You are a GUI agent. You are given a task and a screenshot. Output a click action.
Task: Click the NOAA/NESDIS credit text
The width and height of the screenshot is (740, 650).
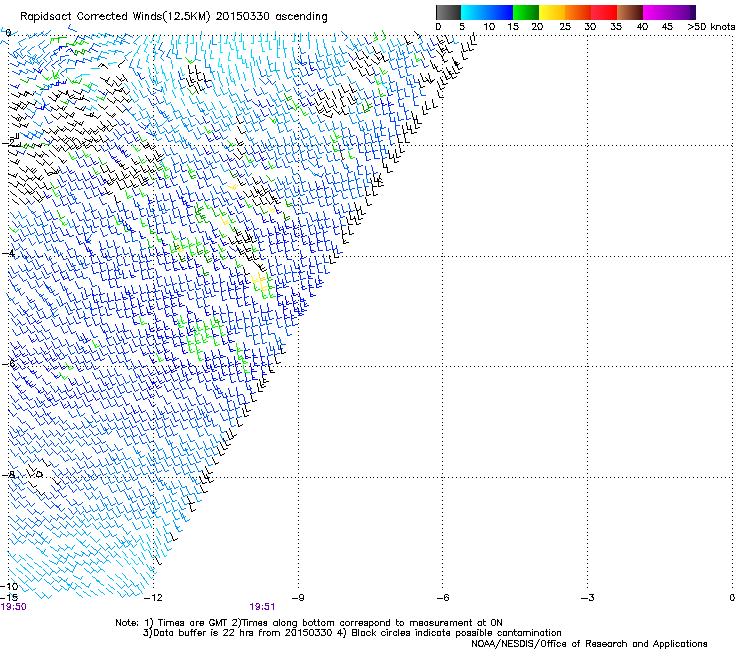tap(589, 644)
